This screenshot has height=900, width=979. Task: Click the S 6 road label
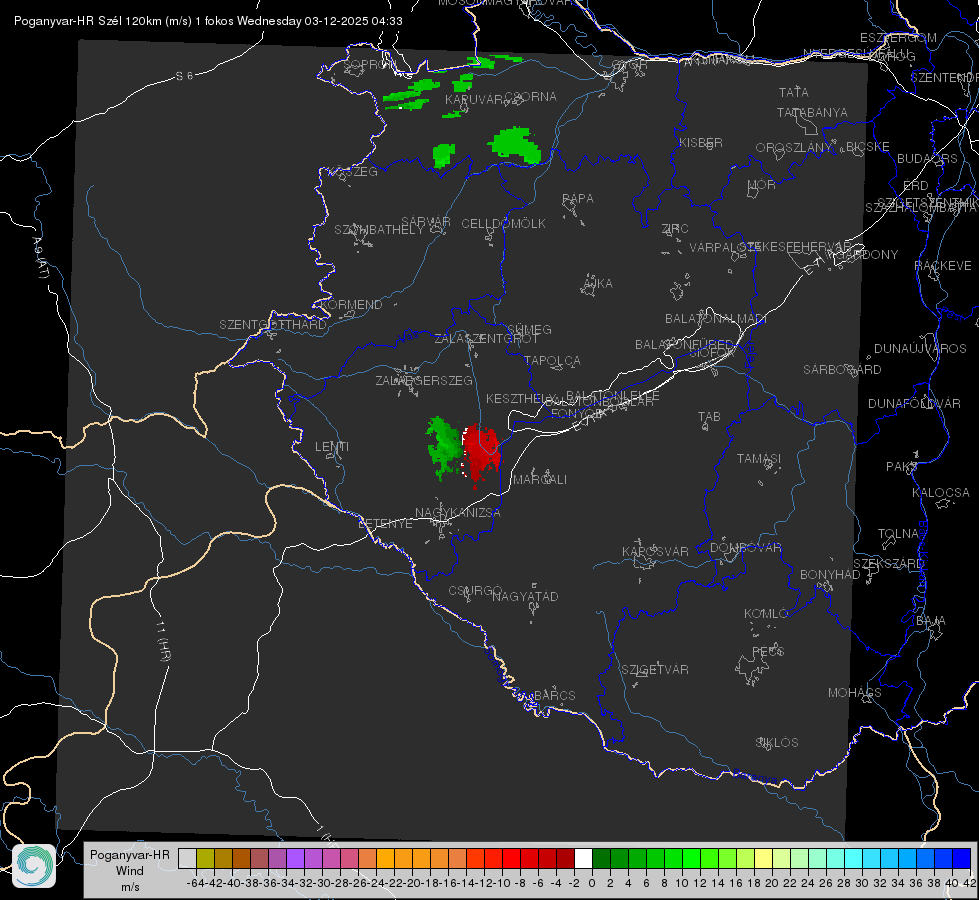184,76
